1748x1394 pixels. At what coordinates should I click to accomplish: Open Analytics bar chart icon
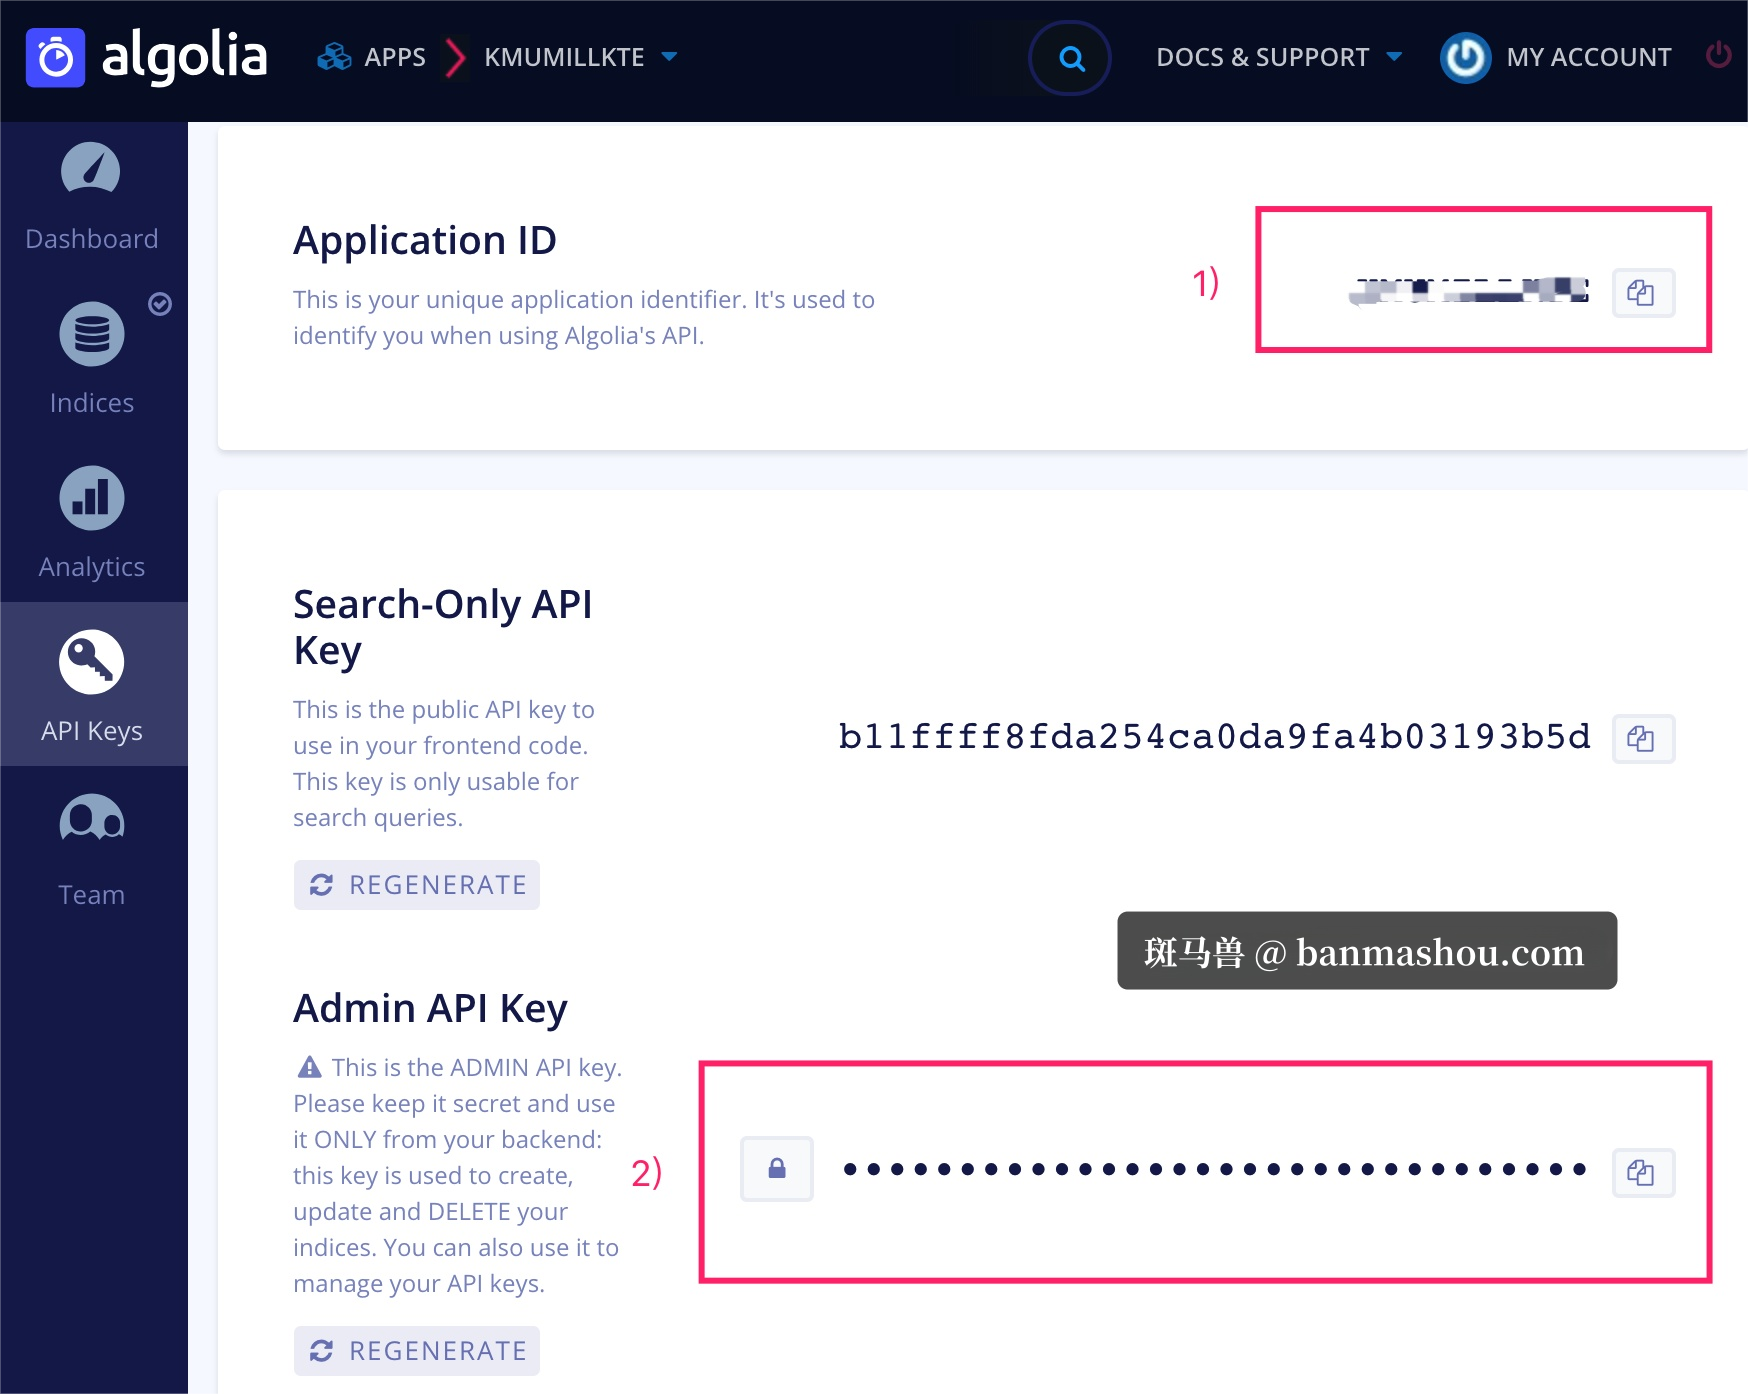(x=91, y=497)
